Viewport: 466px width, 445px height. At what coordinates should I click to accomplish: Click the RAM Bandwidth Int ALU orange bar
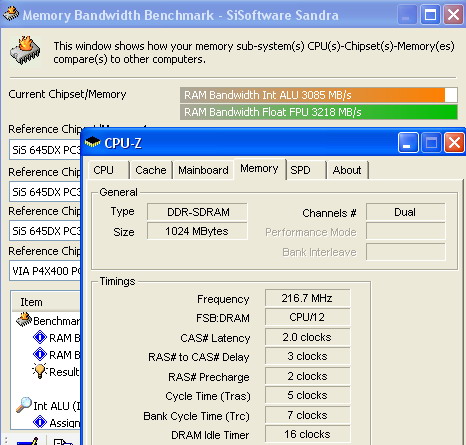pos(318,95)
